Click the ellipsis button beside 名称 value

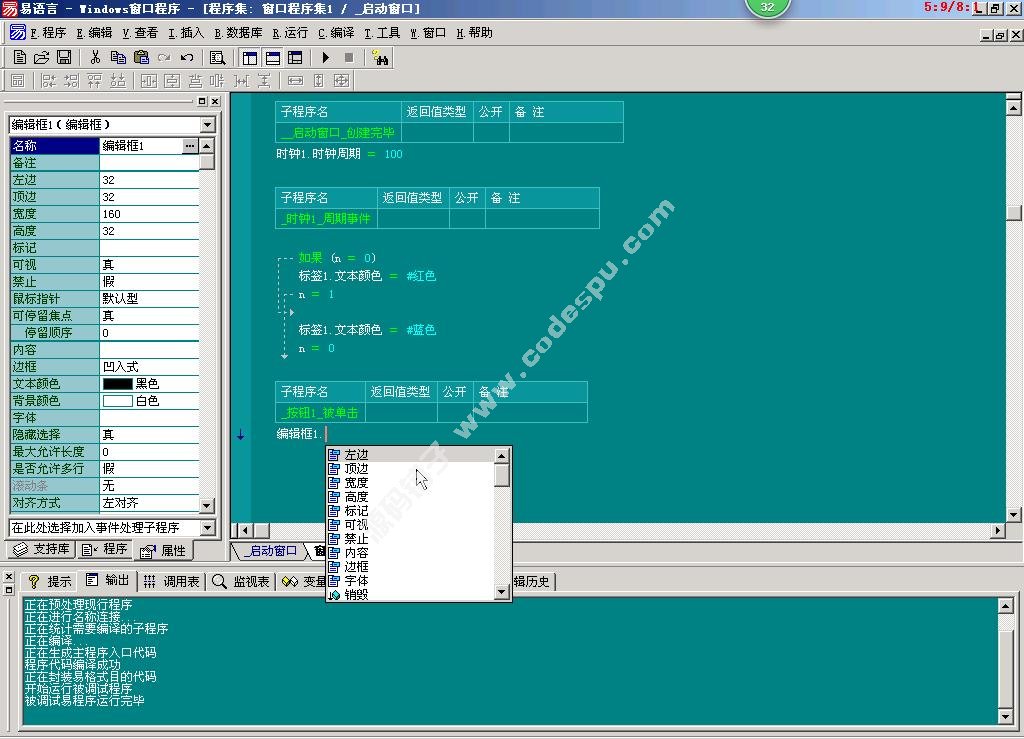point(189,146)
